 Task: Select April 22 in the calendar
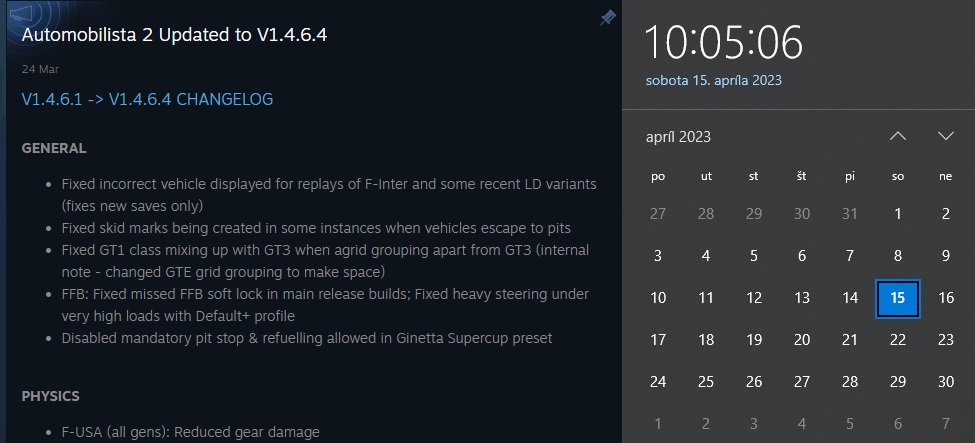tap(898, 340)
